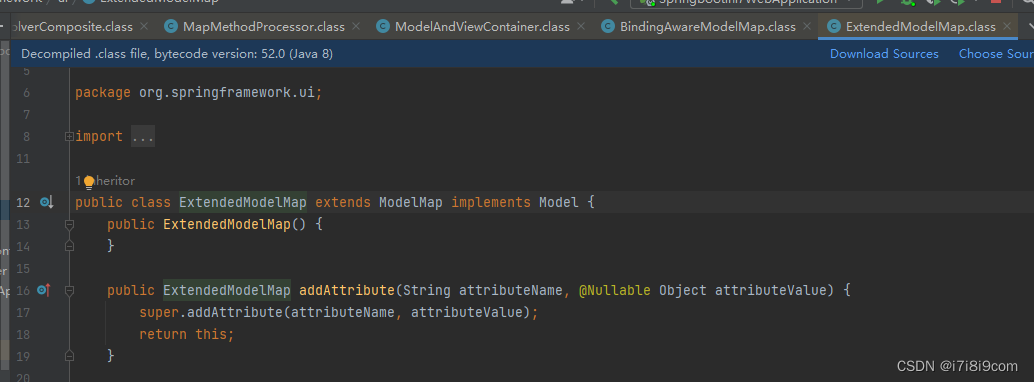Expand the folded import block on line 8

coord(69,137)
